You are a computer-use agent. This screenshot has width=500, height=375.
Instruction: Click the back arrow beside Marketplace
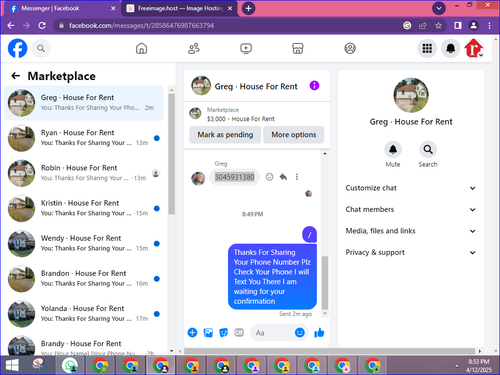[x=15, y=76]
